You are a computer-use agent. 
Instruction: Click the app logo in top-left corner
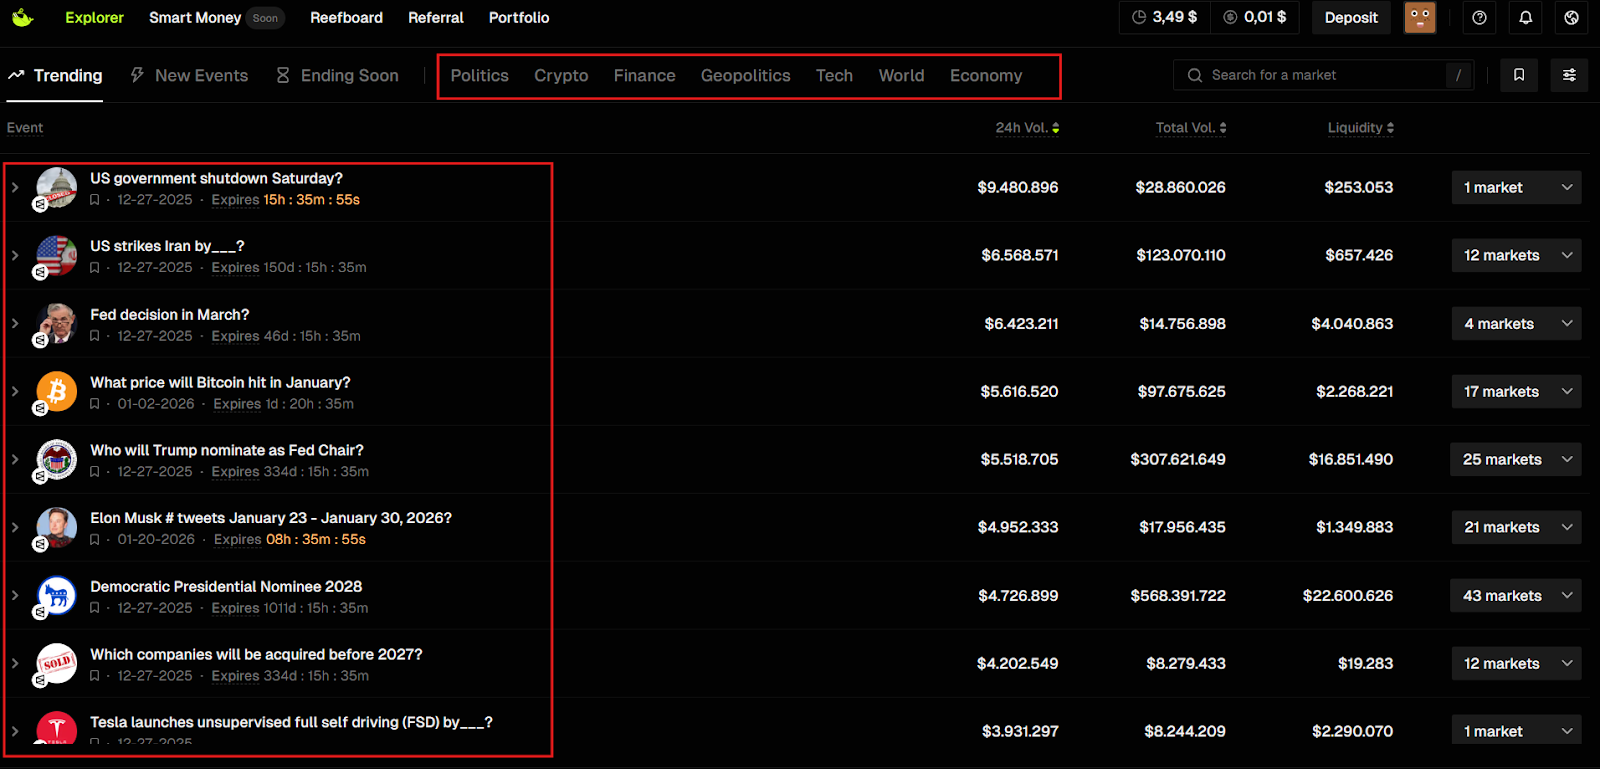pos(22,17)
